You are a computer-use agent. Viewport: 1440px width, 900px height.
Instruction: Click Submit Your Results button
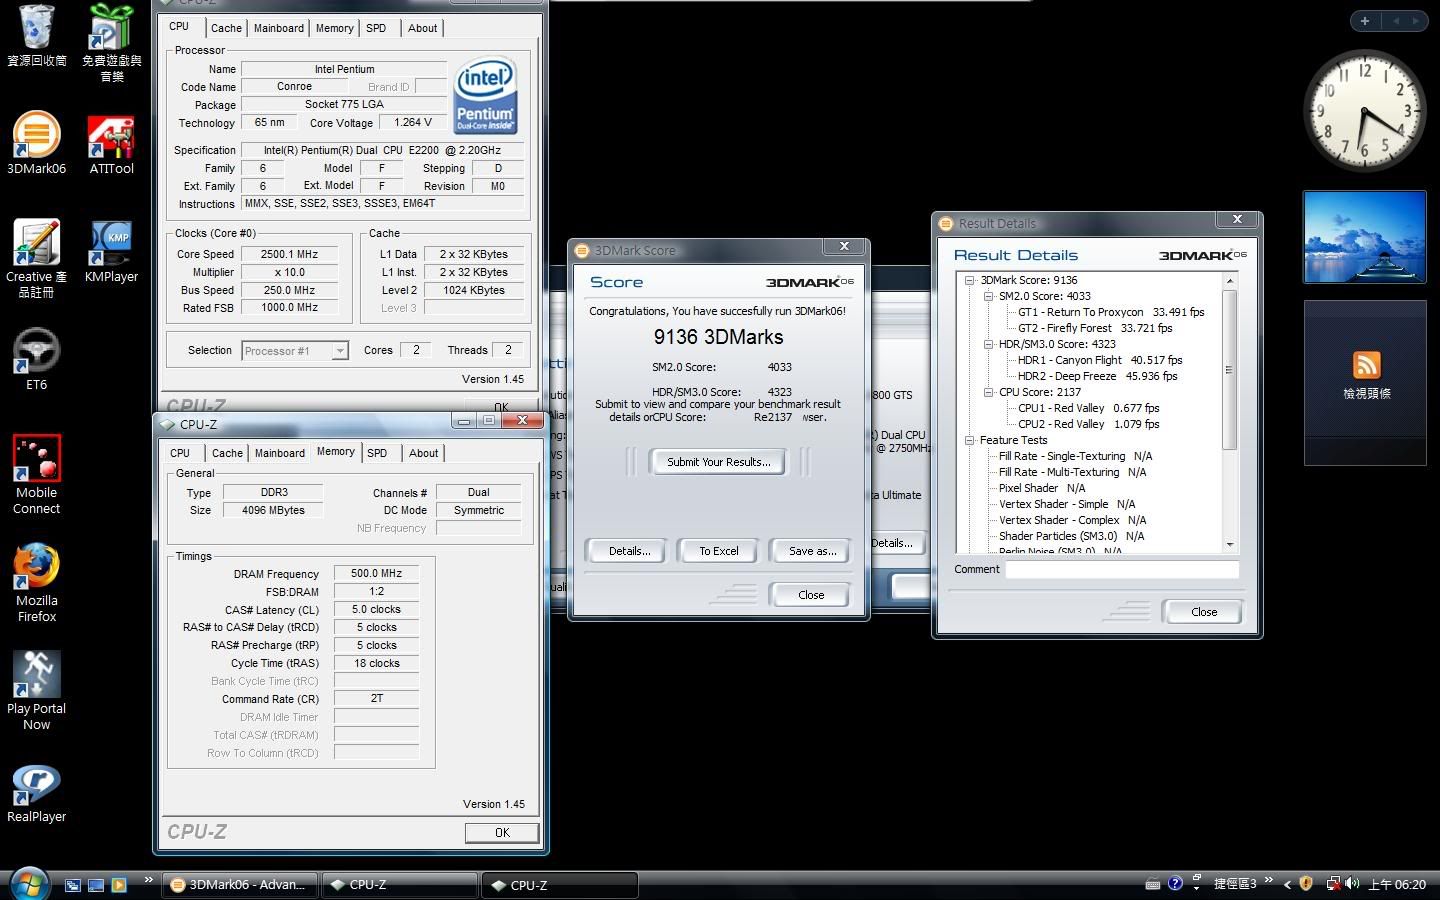(x=718, y=462)
